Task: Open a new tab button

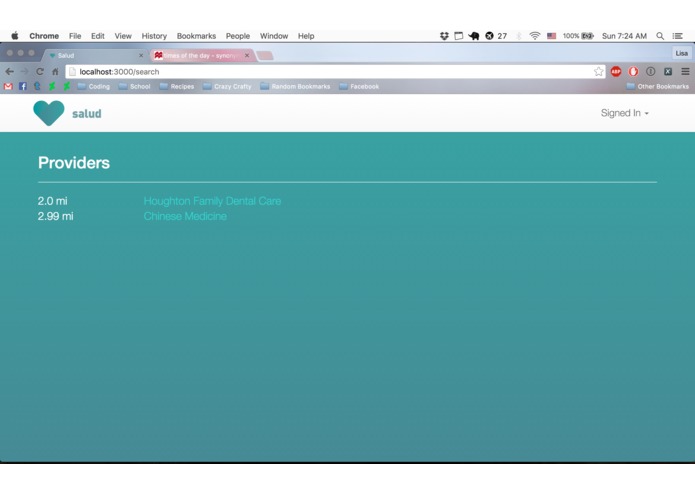Action: pos(265,55)
